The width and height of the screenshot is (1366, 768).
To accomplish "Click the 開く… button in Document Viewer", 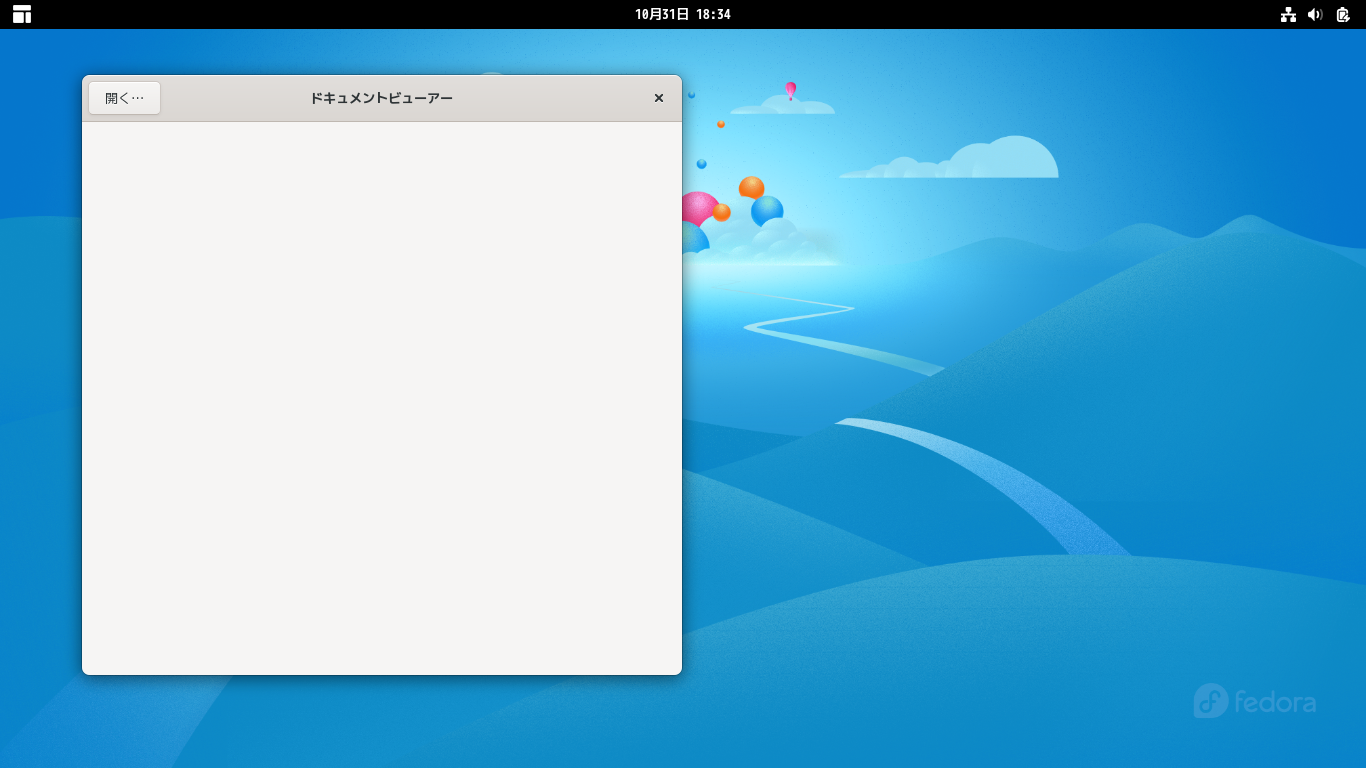I will [124, 98].
